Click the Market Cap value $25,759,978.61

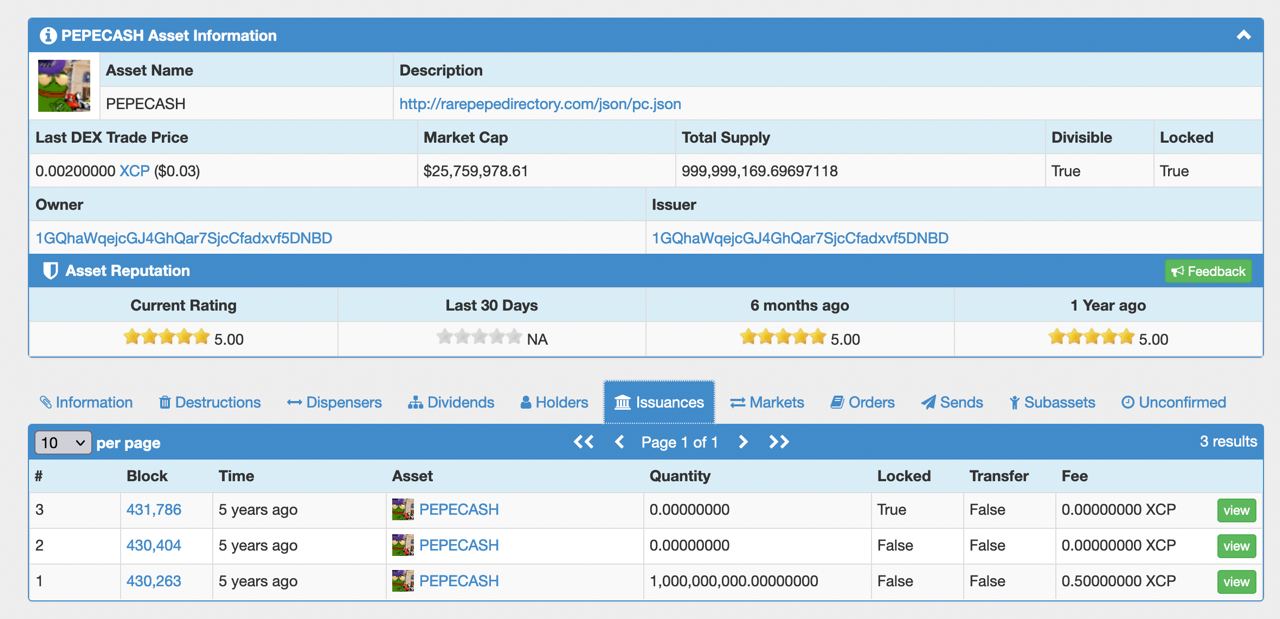[476, 171]
